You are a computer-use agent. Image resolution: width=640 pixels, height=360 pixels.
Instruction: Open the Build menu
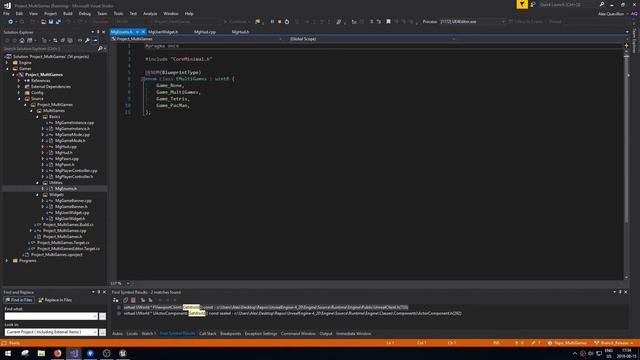click(x=68, y=13)
